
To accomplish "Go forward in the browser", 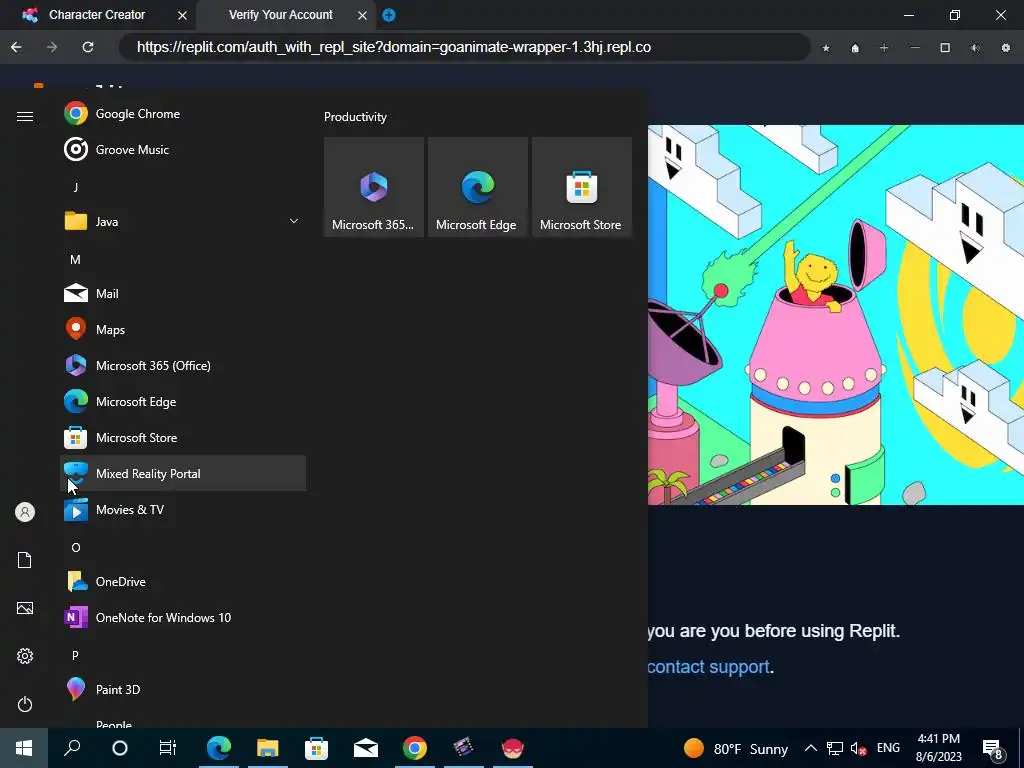I will pos(52,47).
